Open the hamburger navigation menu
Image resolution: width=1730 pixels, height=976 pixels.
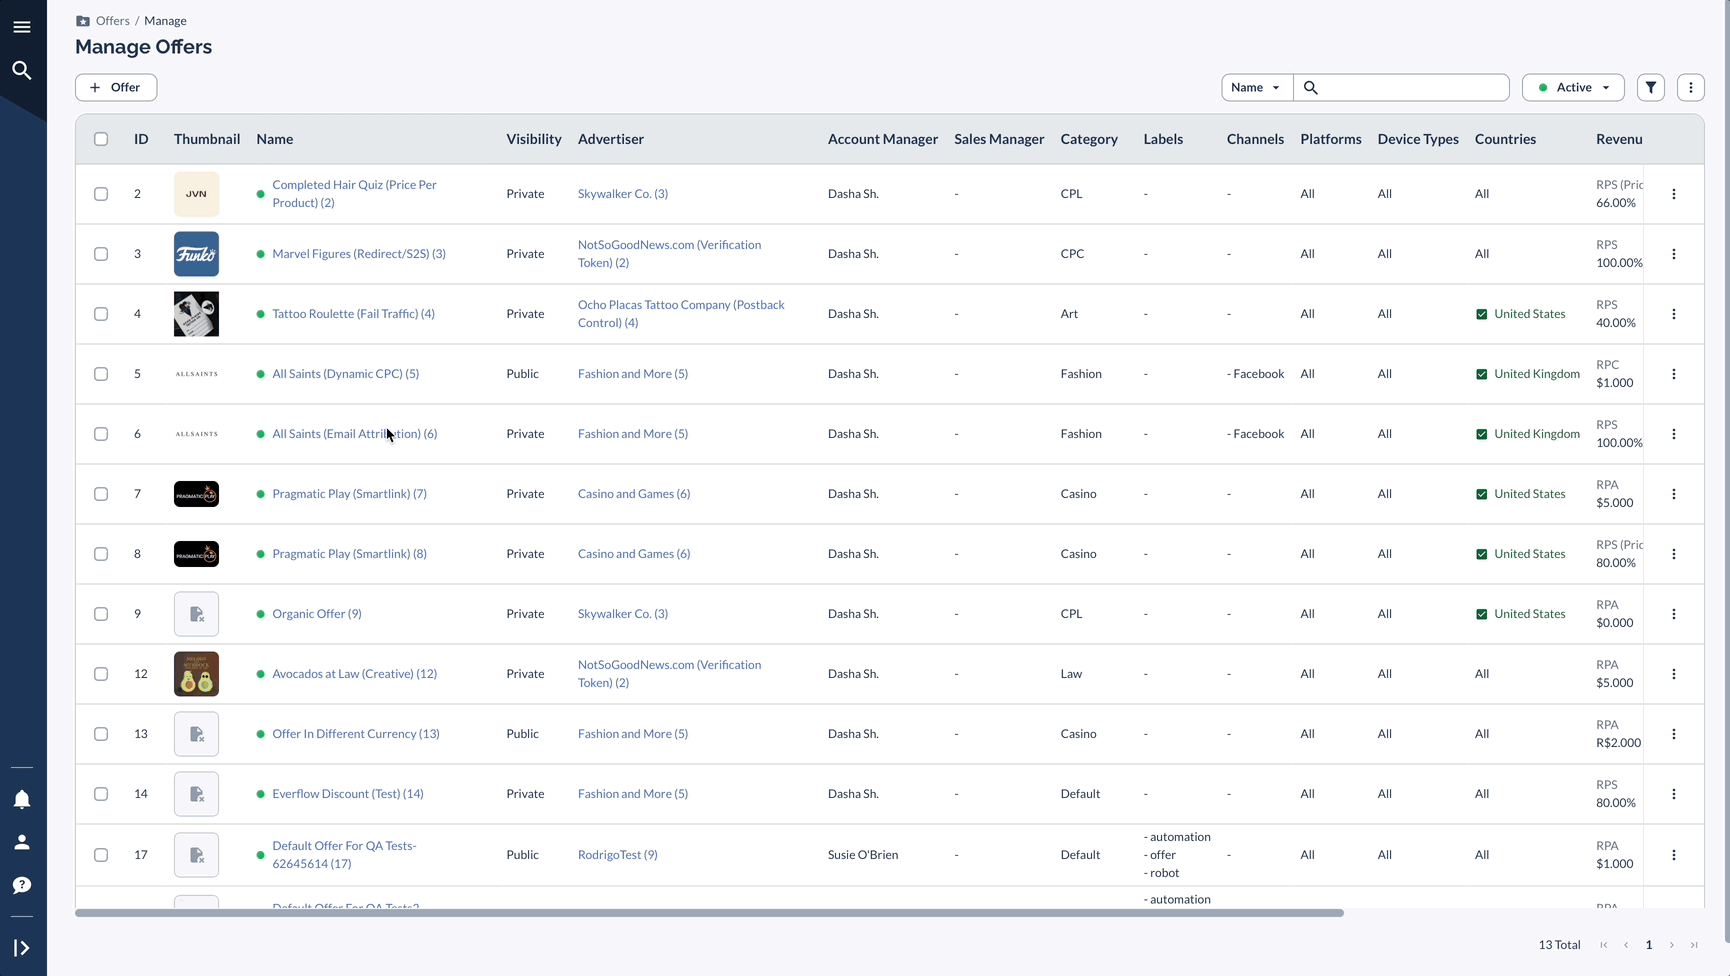(x=22, y=27)
